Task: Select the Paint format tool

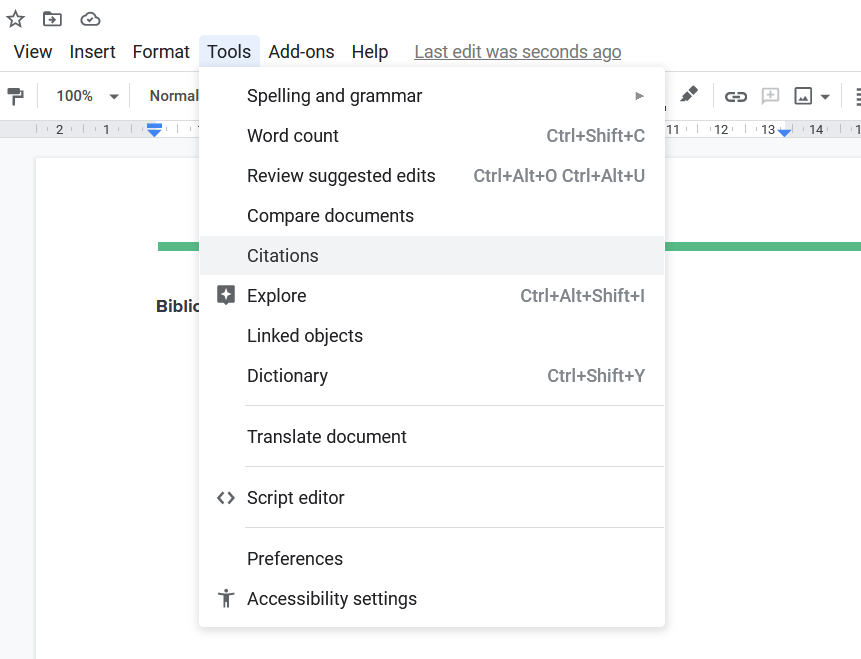Action: coord(16,95)
